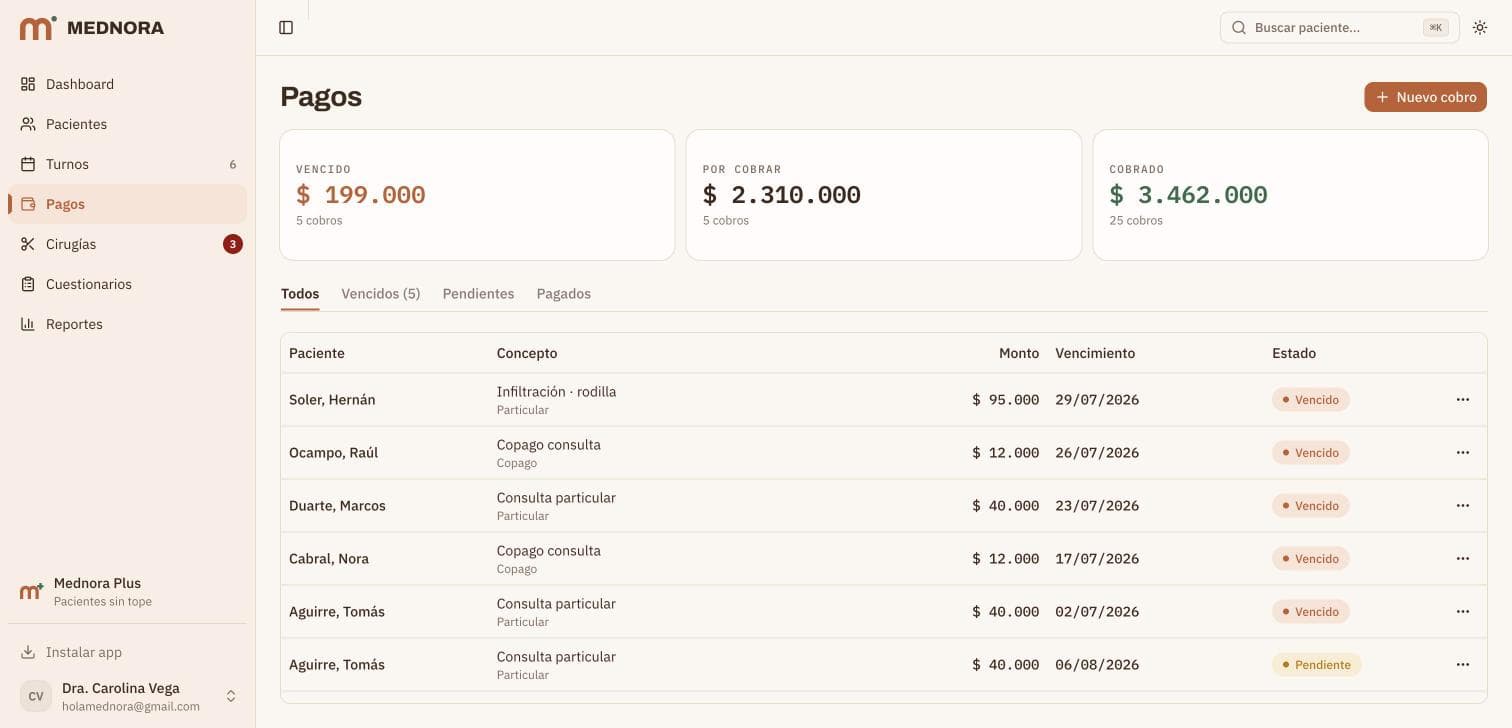Click the Monto column header
1512x728 pixels.
(1019, 353)
